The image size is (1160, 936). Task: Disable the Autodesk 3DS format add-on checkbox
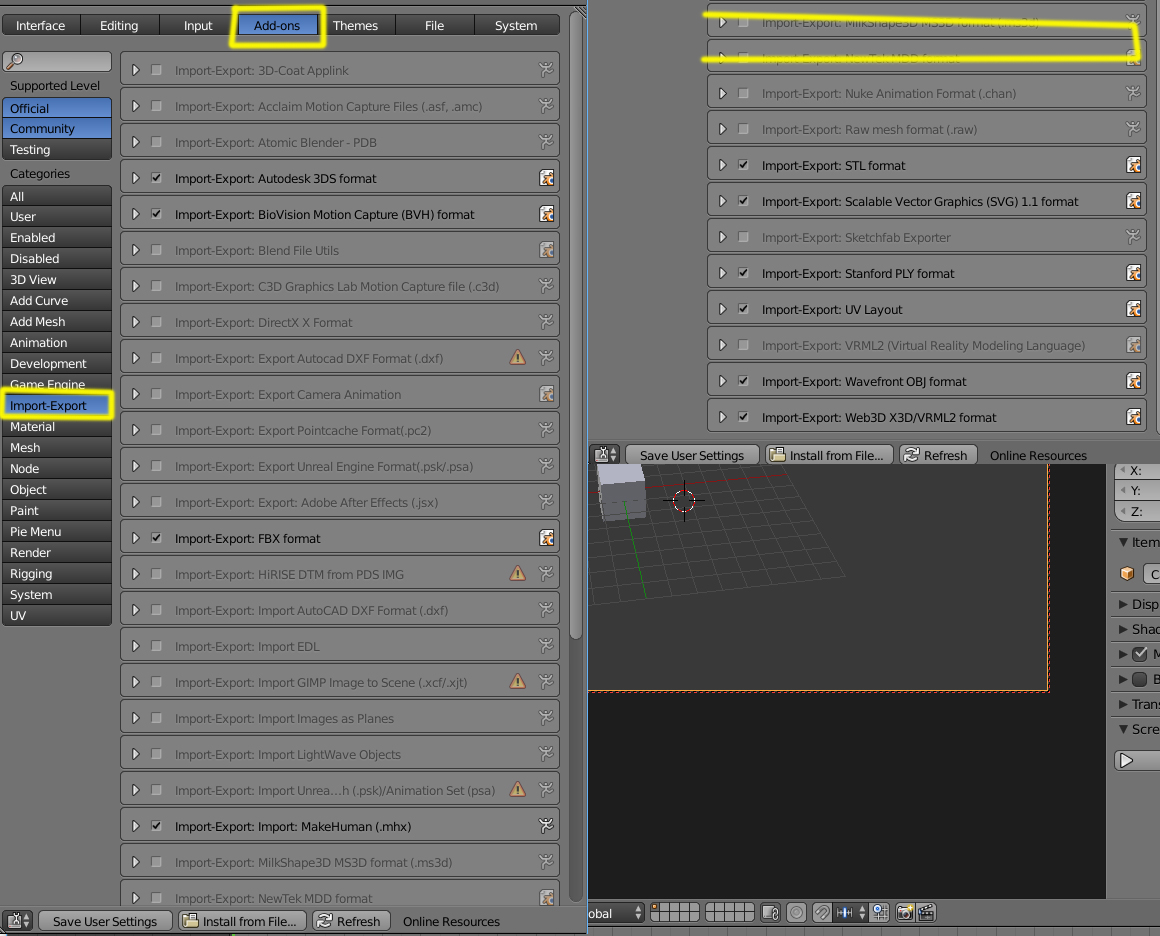point(156,178)
